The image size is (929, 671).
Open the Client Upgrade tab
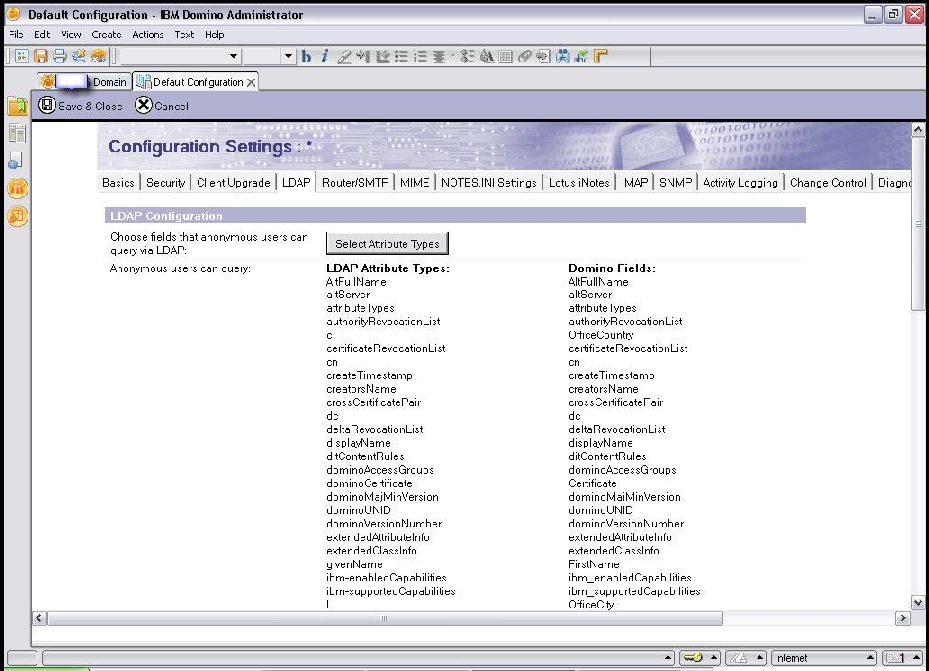coord(233,182)
